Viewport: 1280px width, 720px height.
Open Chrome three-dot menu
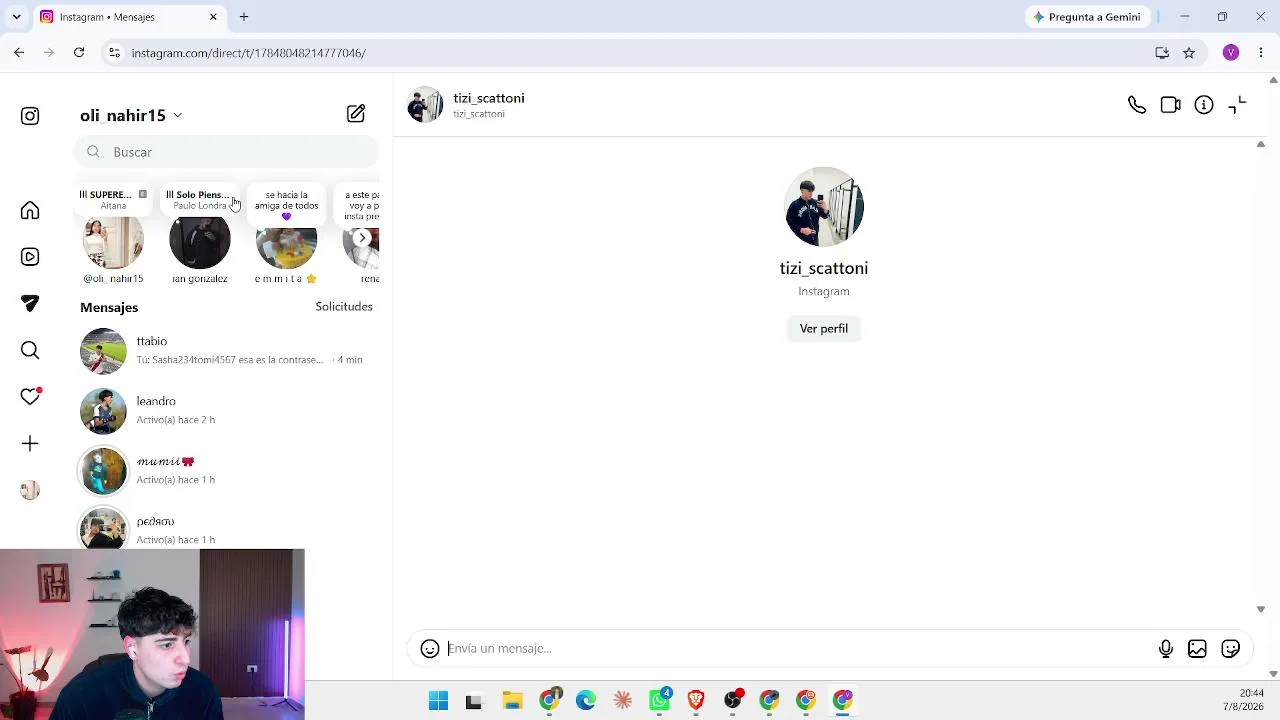click(x=1261, y=53)
